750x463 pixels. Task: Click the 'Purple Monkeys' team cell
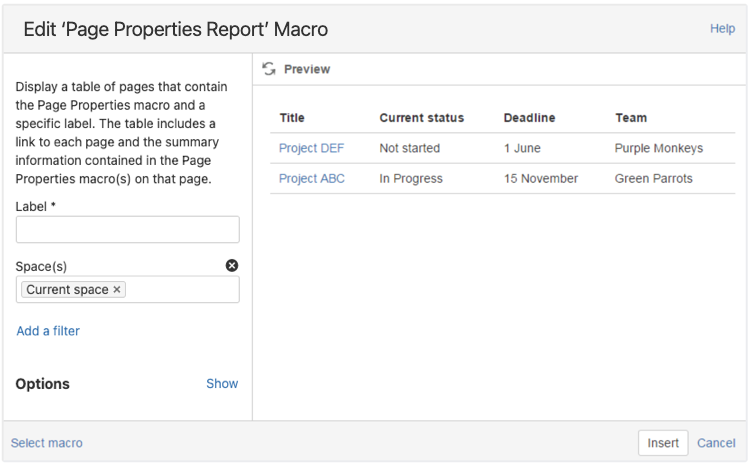(658, 148)
